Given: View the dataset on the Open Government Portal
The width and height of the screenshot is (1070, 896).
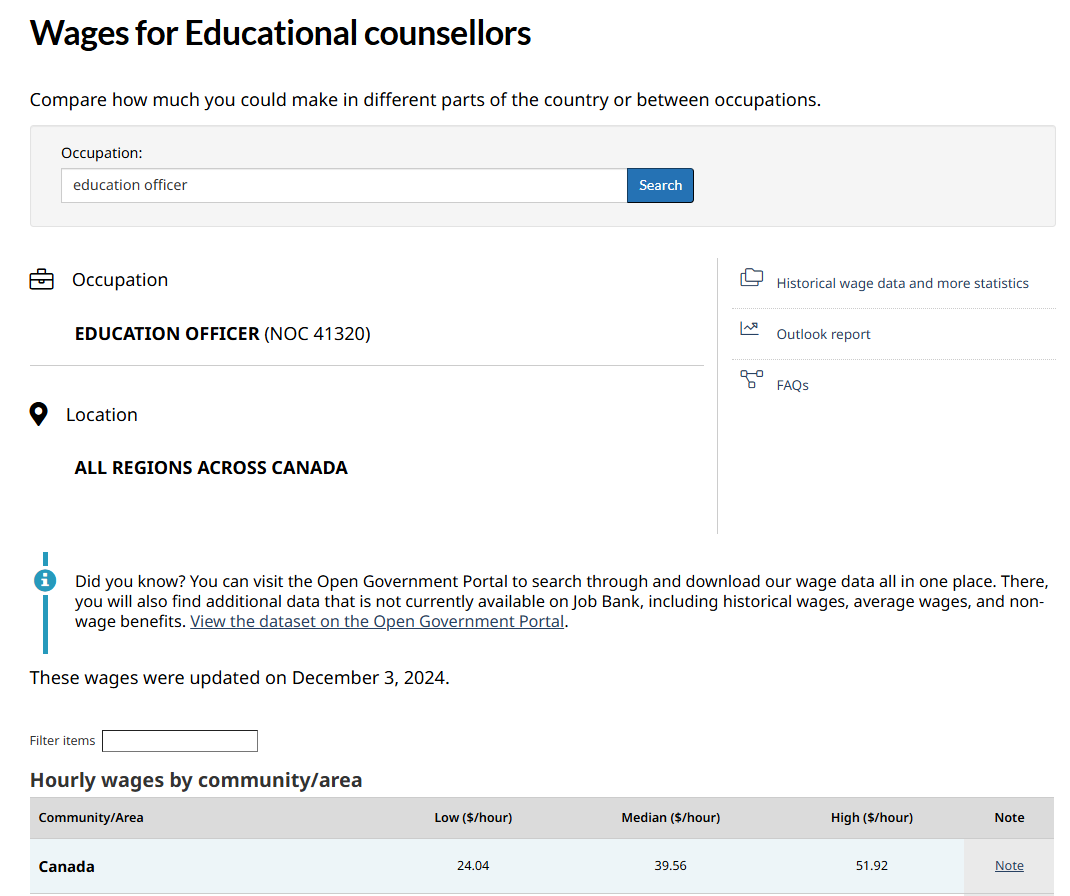Looking at the screenshot, I should click(377, 621).
